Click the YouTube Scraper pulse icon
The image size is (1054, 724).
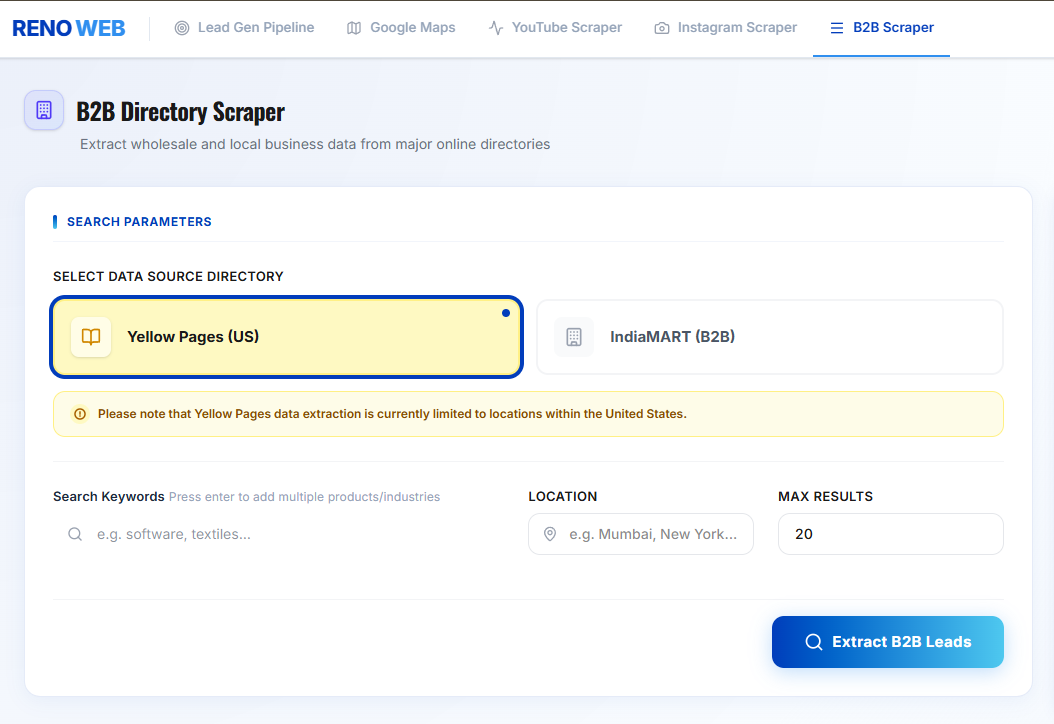pos(496,28)
